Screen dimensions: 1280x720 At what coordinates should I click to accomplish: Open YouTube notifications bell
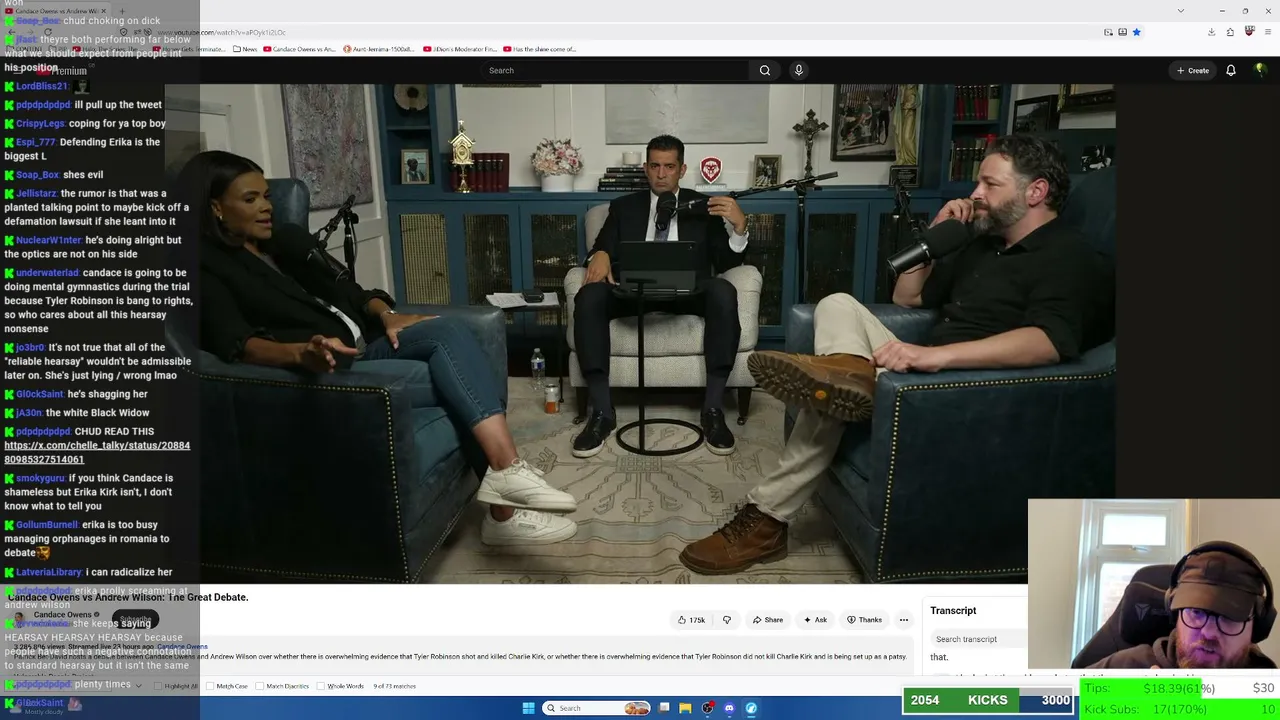(1231, 70)
